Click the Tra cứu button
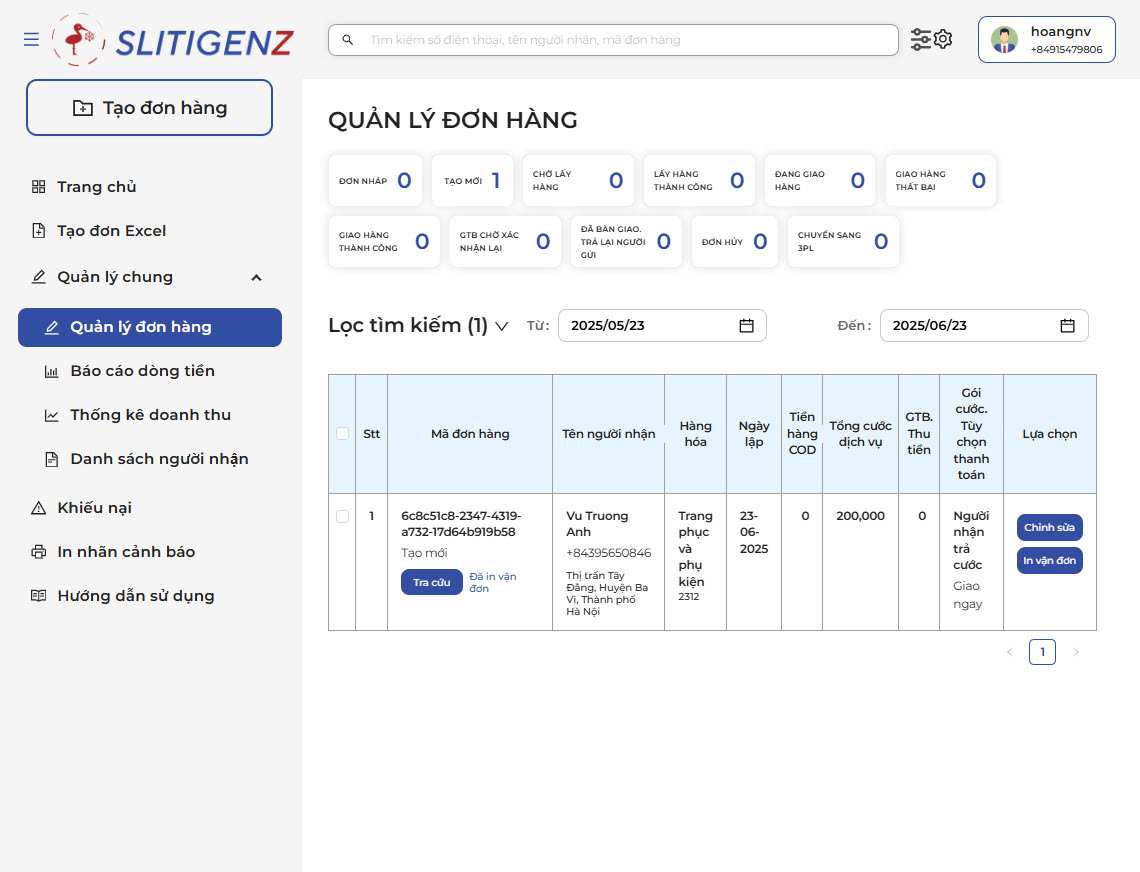Image resolution: width=1140 pixels, height=872 pixels. pos(432,583)
